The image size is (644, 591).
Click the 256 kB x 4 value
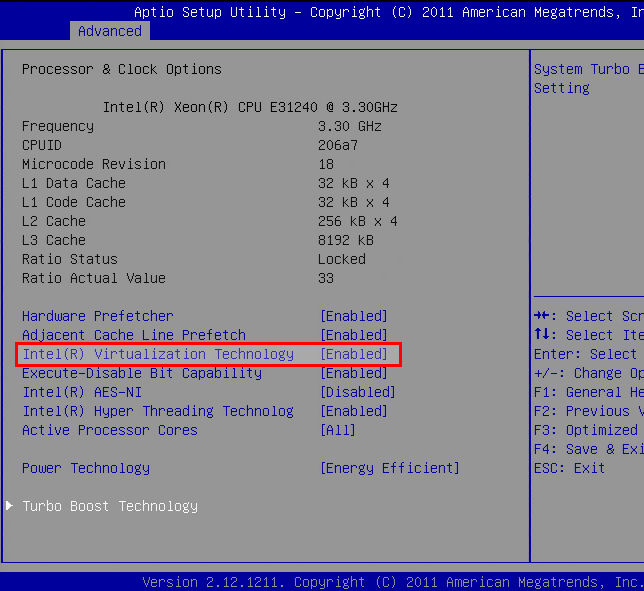358,221
